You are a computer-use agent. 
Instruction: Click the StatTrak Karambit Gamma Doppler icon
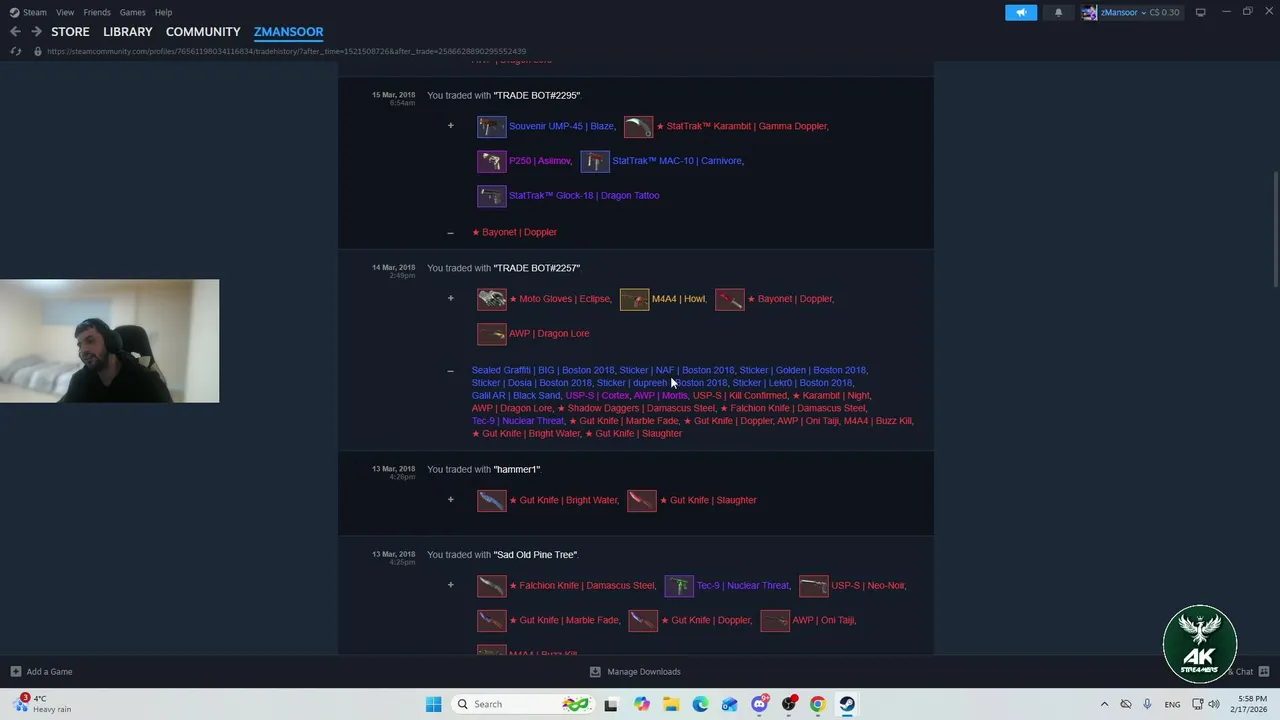pyautogui.click(x=638, y=126)
